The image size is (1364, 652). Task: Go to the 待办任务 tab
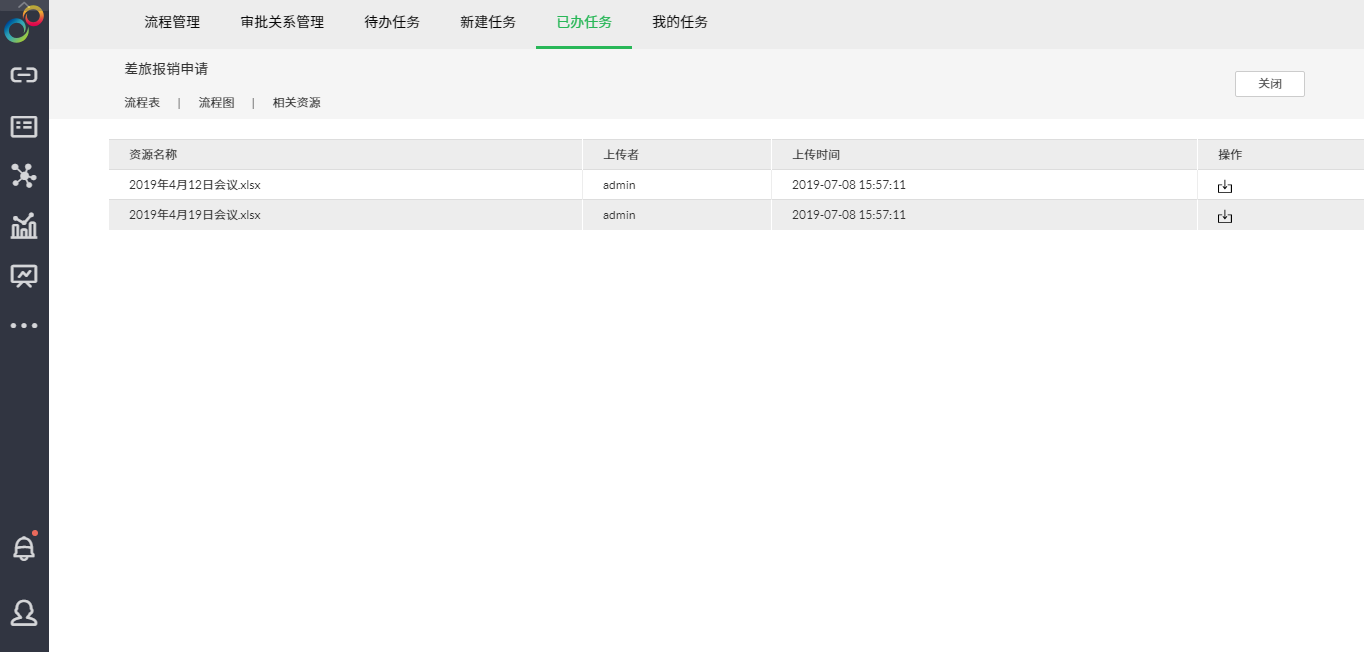tap(392, 22)
